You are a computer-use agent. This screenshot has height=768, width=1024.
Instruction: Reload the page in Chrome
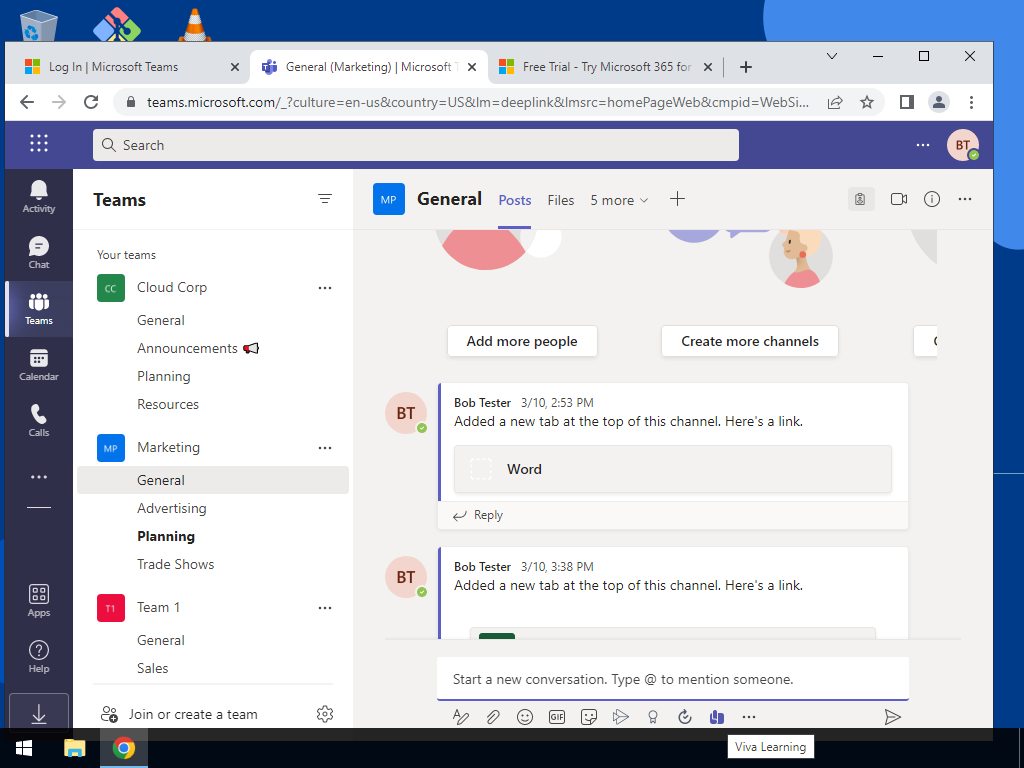91,102
